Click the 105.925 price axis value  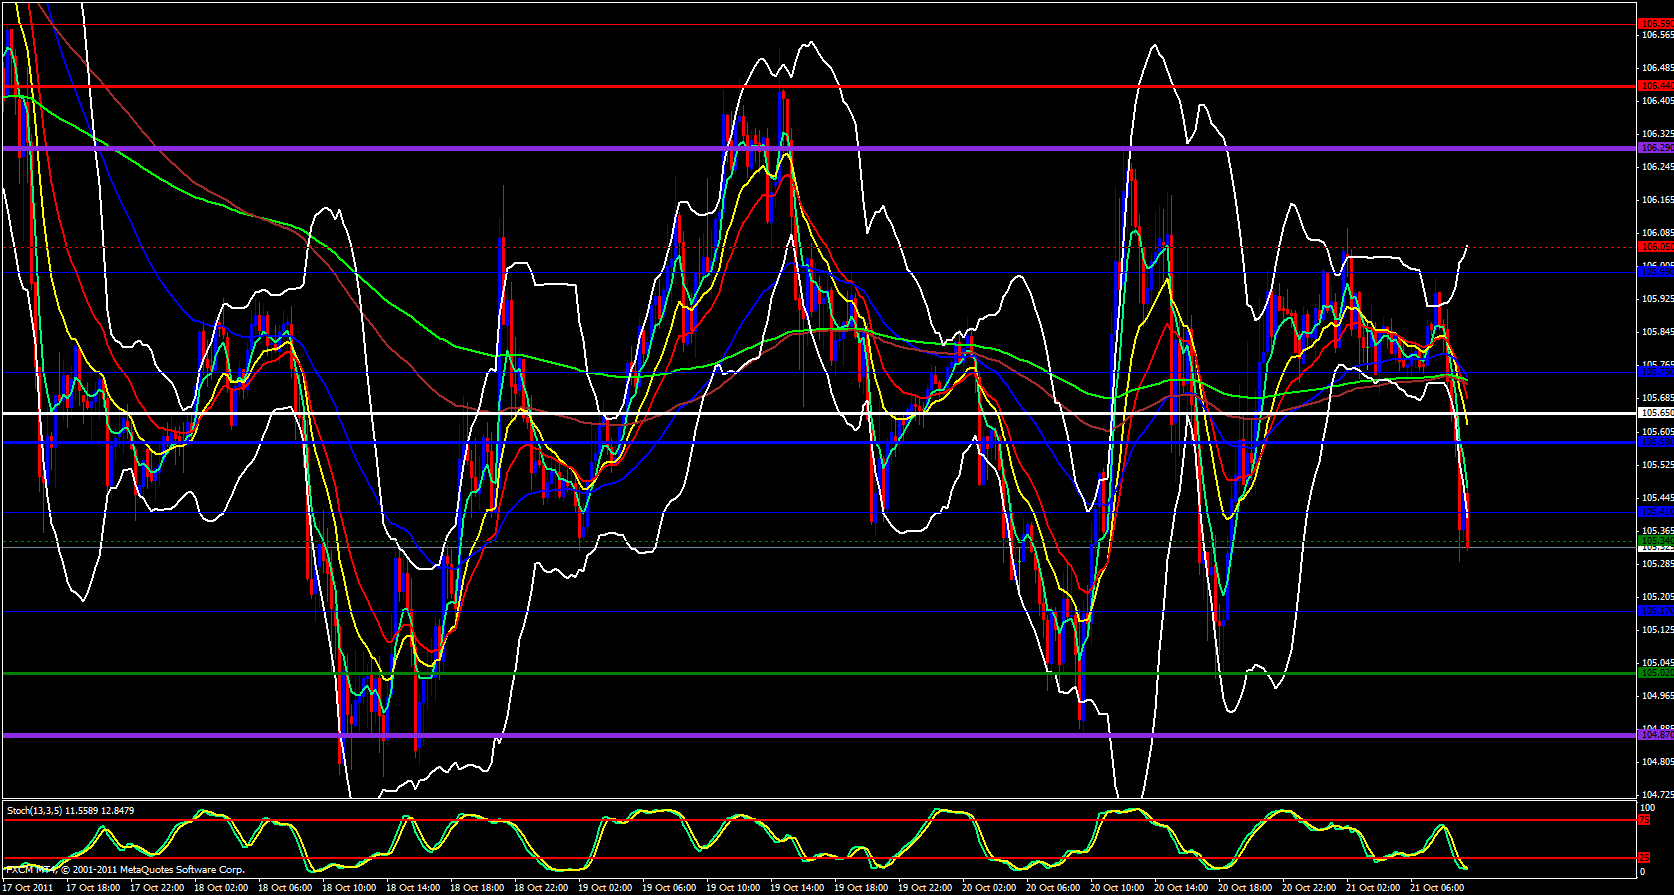click(x=1657, y=299)
